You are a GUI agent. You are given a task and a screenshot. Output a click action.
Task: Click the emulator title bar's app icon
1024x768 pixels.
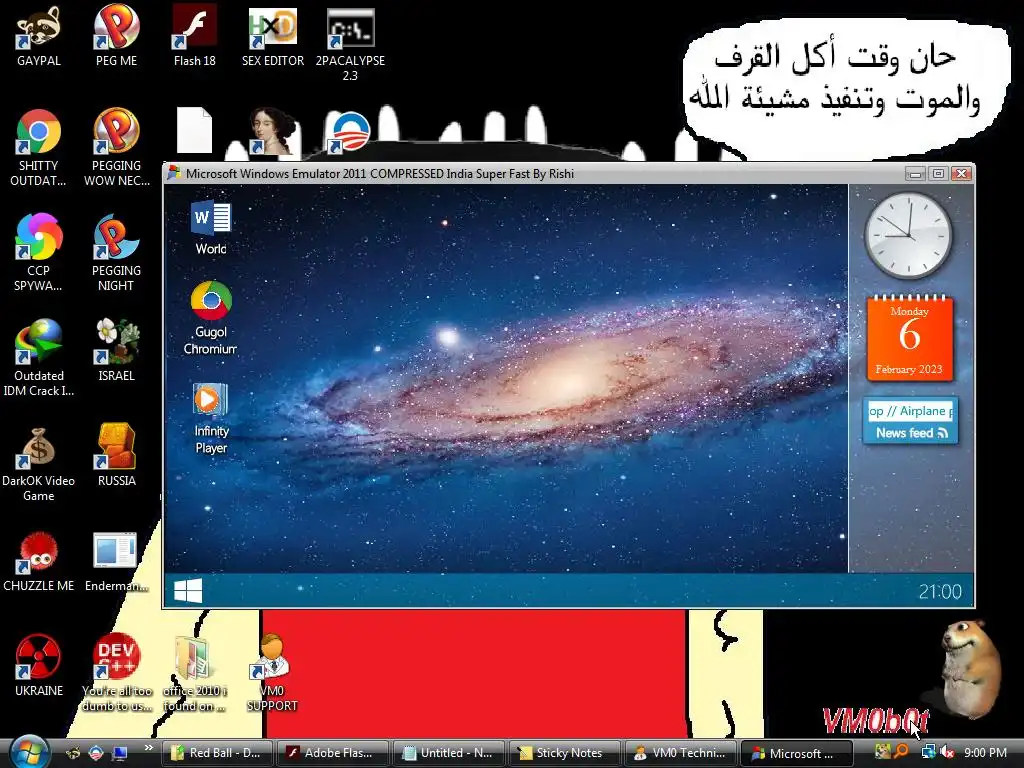click(x=174, y=173)
